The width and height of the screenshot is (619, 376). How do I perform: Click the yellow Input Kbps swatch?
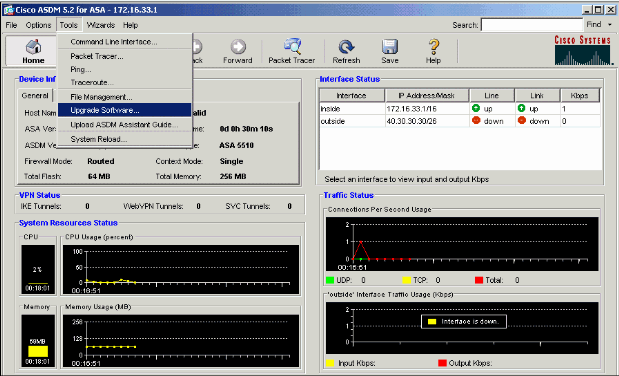pyautogui.click(x=330, y=363)
